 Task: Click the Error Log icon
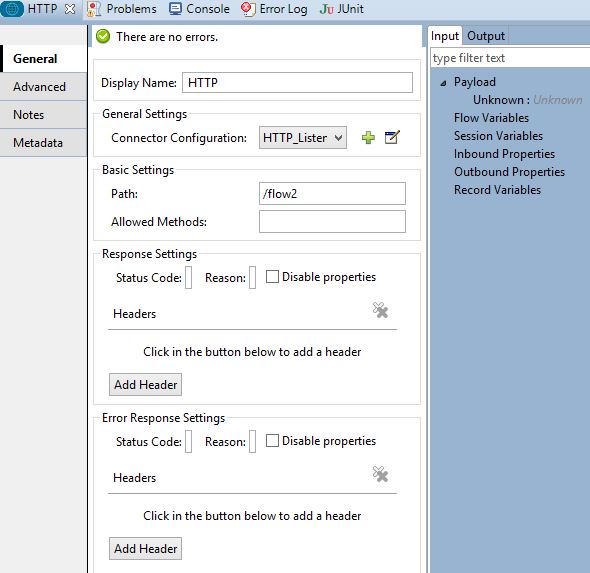pyautogui.click(x=248, y=9)
